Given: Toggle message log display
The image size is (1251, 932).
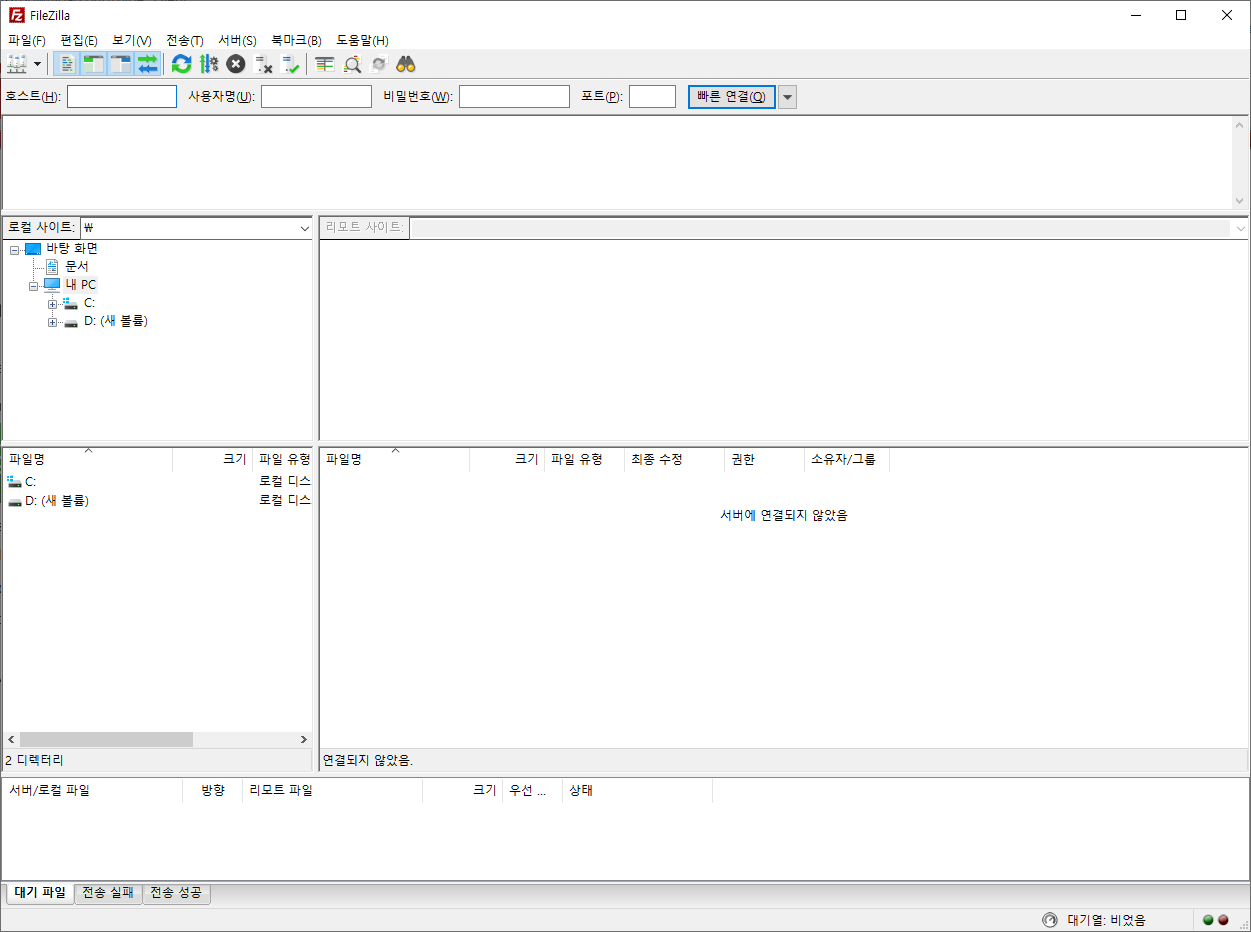Looking at the screenshot, I should coord(66,64).
